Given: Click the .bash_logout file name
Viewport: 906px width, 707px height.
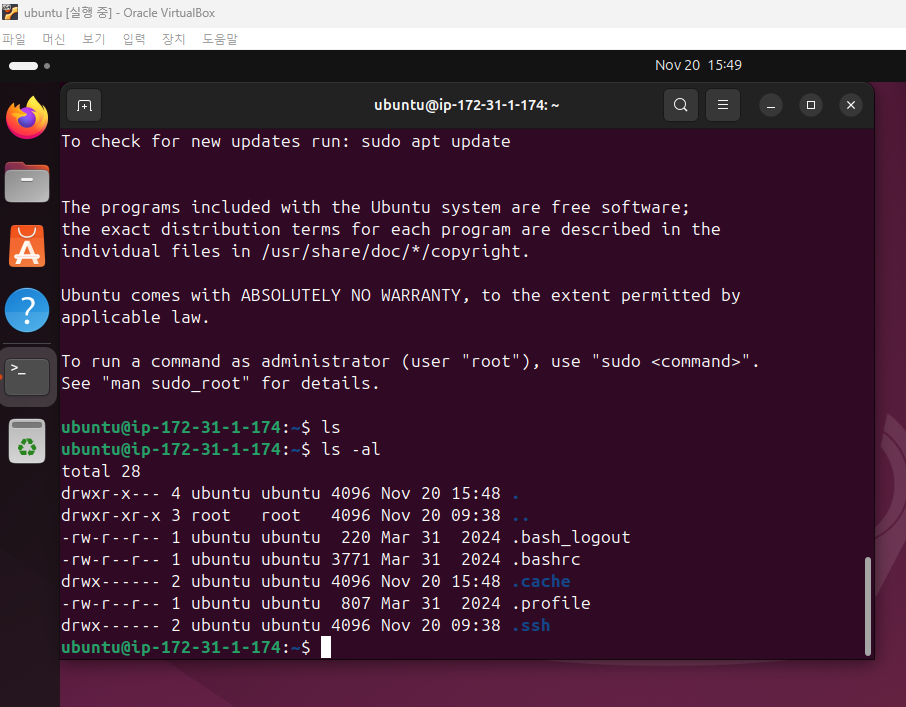Looking at the screenshot, I should 571,537.
